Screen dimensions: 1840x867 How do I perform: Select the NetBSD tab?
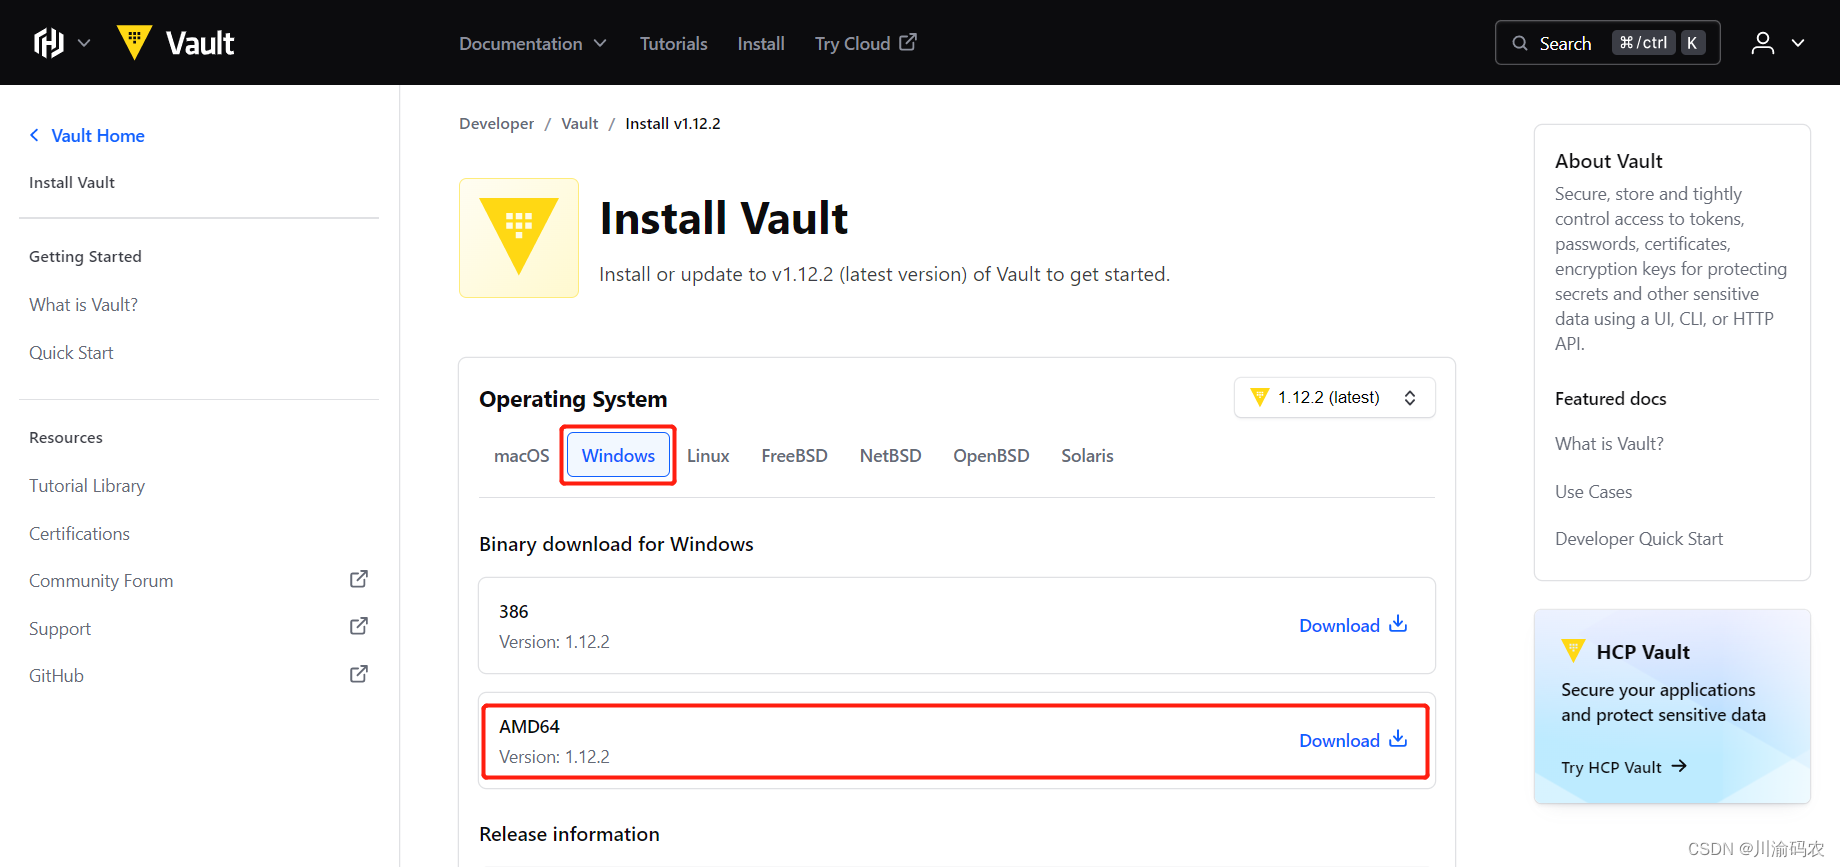pyautogui.click(x=890, y=455)
